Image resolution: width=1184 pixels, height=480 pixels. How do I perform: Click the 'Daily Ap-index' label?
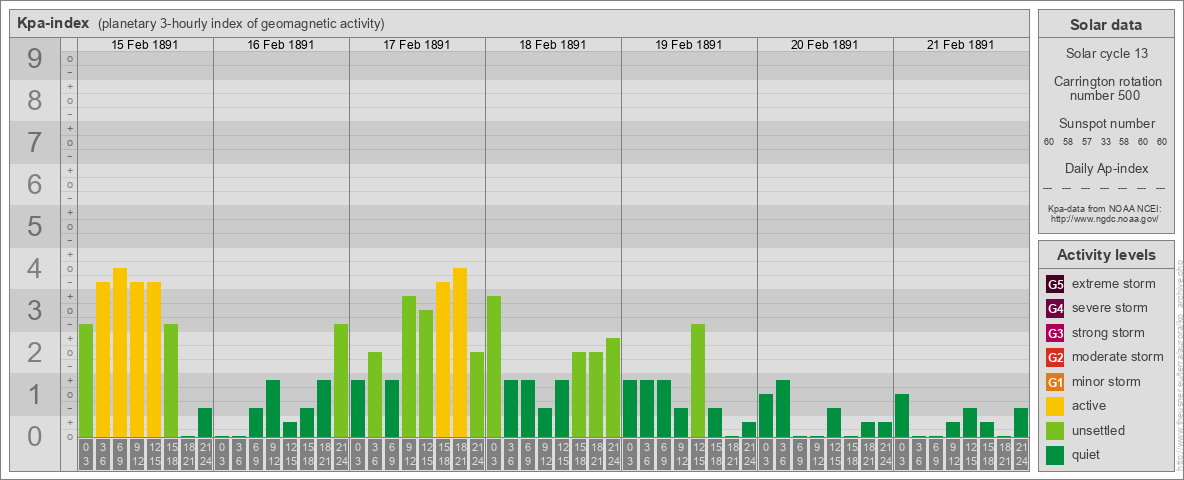point(1105,168)
